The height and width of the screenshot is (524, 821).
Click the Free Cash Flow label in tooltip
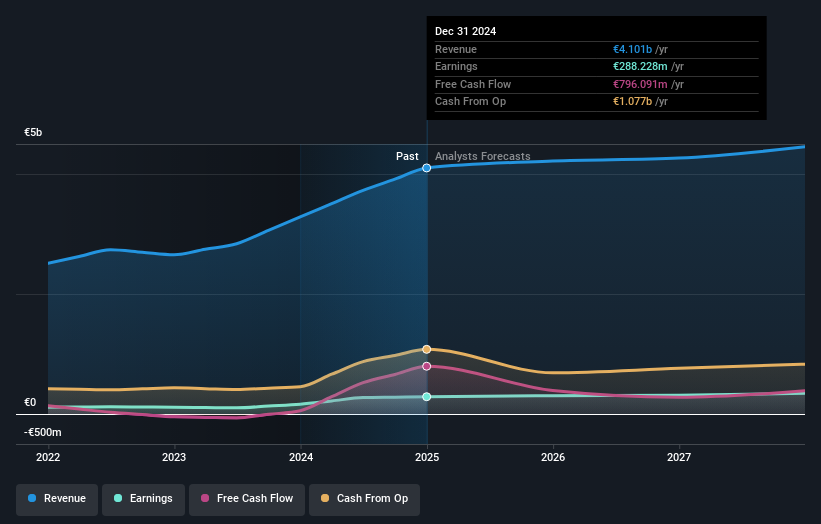pyautogui.click(x=473, y=84)
